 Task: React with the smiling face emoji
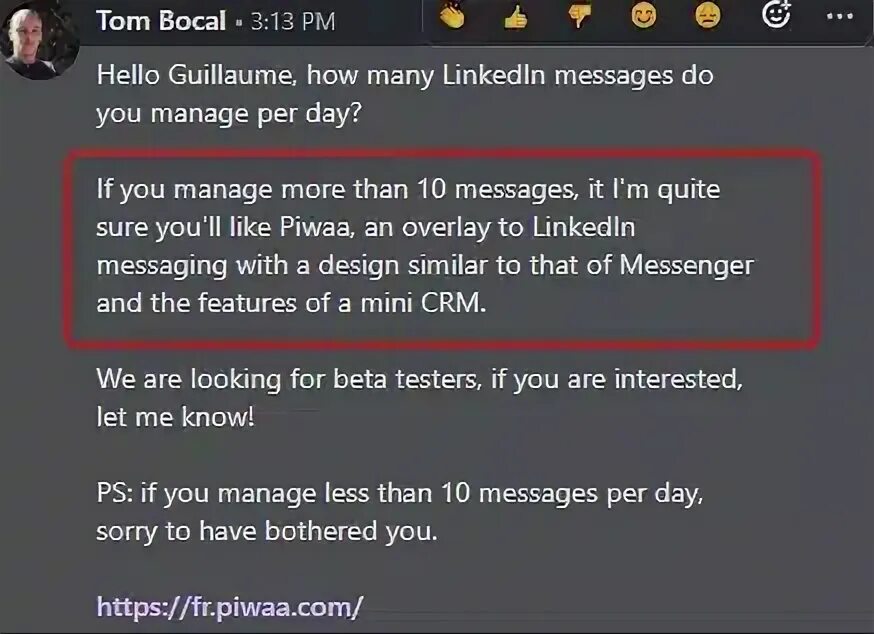pyautogui.click(x=644, y=15)
